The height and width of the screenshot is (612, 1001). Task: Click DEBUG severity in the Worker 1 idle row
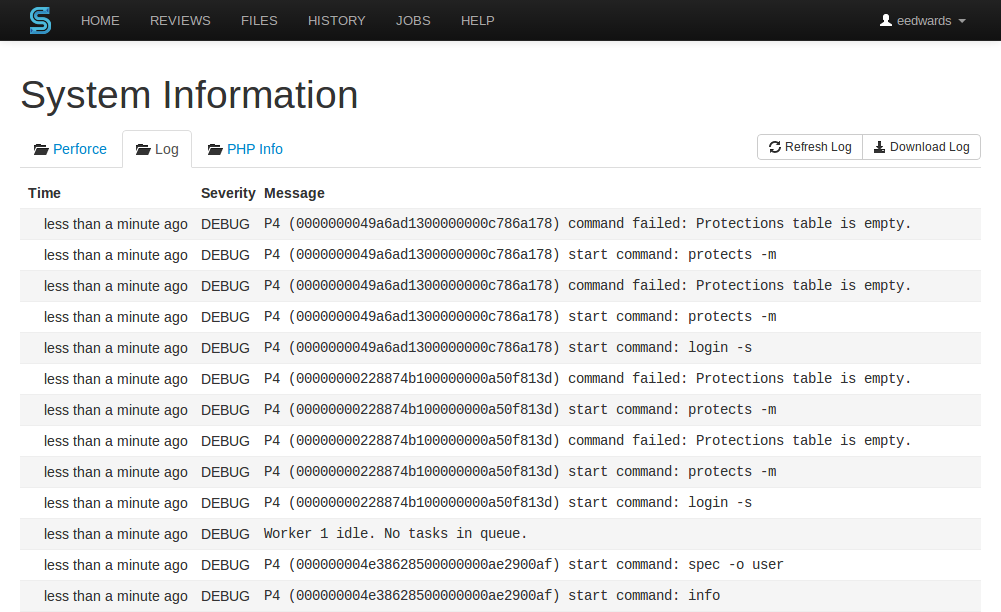[225, 534]
